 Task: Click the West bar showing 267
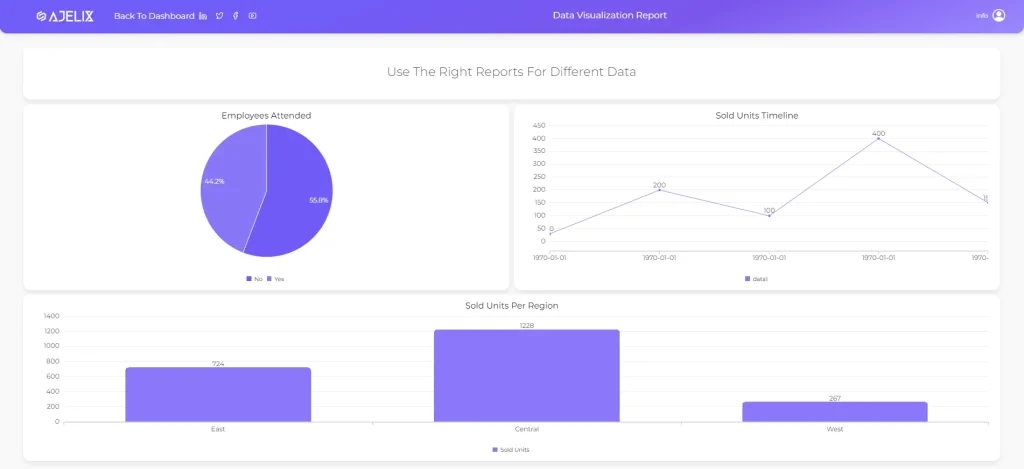pyautogui.click(x=835, y=412)
